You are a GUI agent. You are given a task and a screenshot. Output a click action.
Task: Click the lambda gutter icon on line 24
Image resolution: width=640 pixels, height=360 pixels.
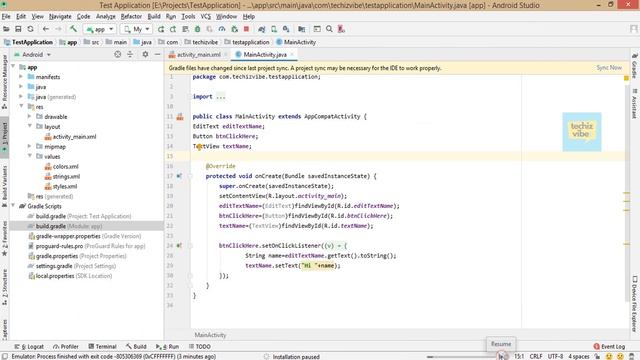pos(179,246)
